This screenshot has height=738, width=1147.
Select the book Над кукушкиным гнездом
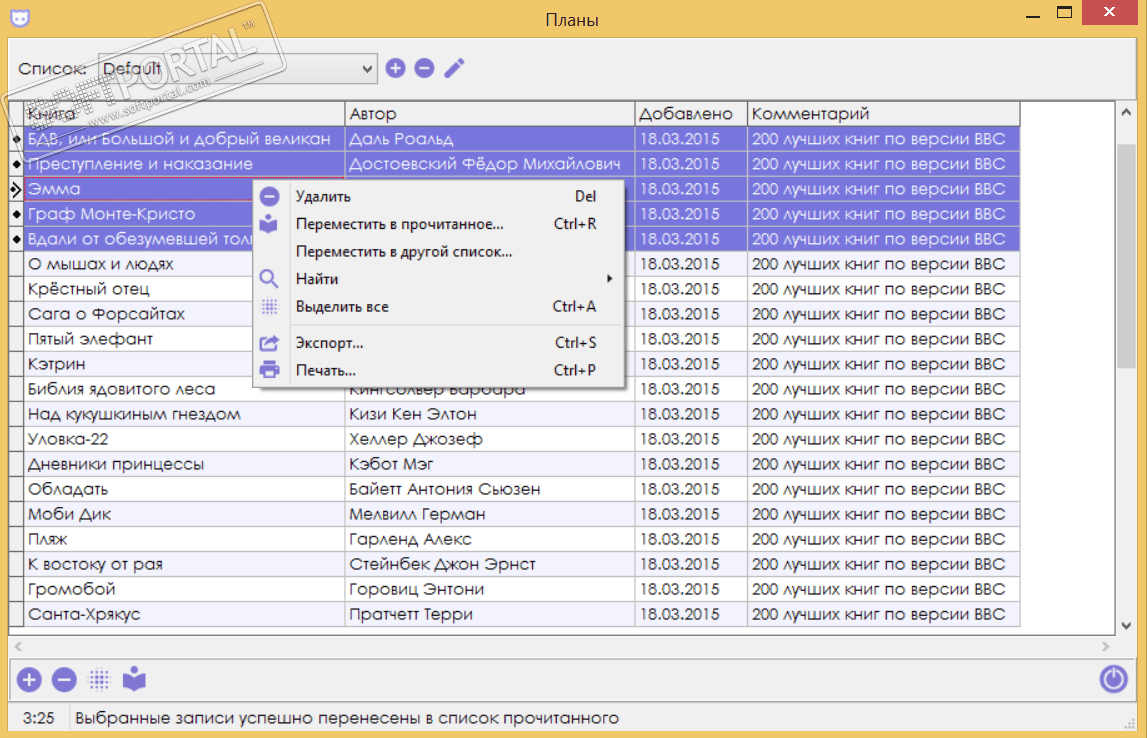pos(184,414)
